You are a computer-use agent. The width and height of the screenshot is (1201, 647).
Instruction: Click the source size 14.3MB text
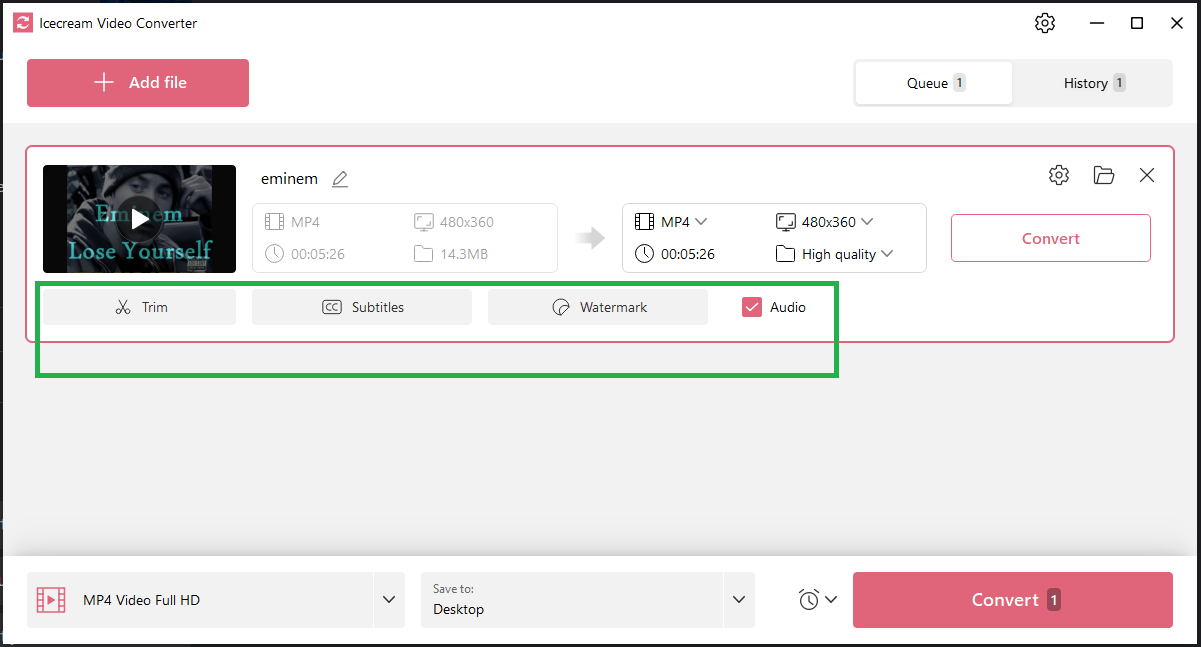(x=464, y=254)
